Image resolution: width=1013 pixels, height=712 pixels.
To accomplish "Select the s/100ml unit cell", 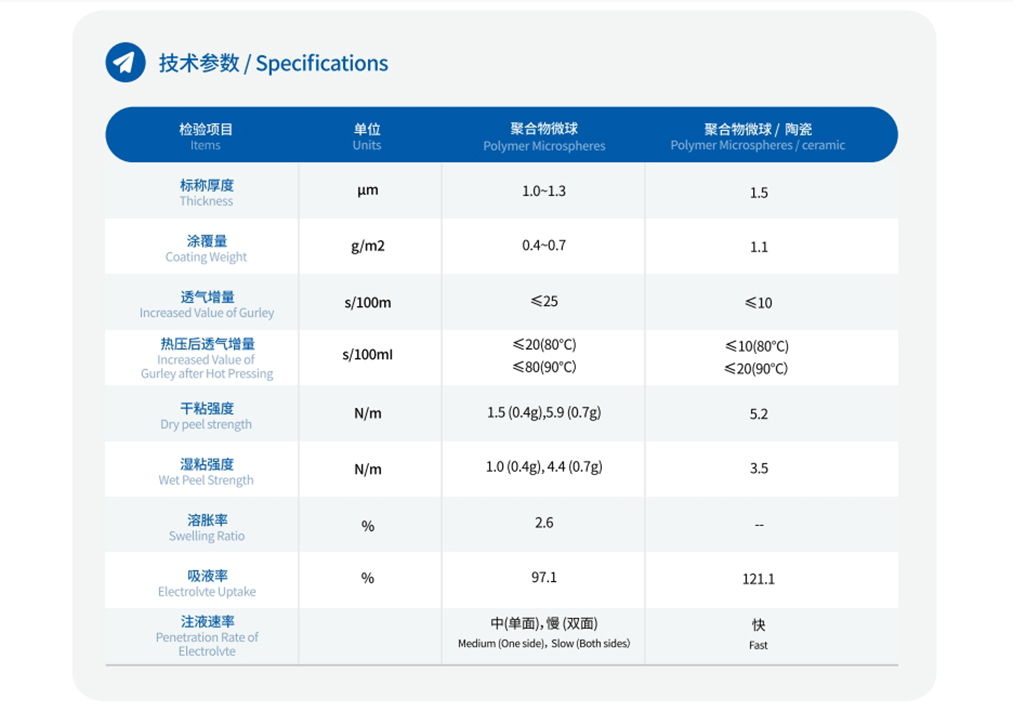I will (x=368, y=355).
